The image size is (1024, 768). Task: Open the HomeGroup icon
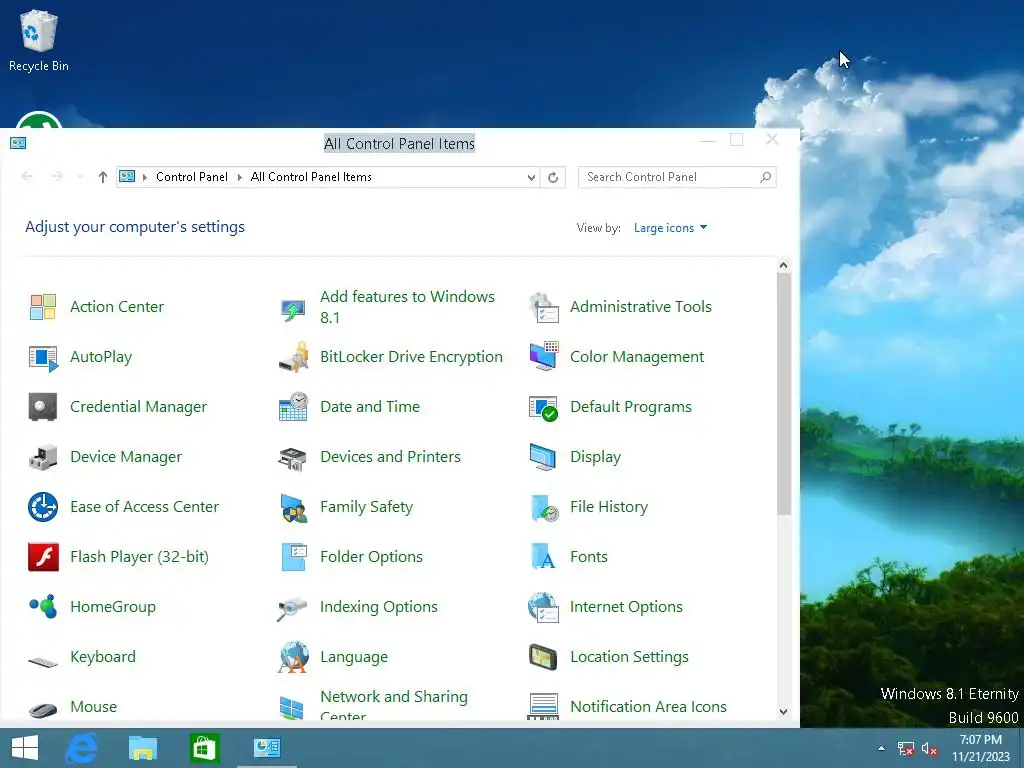click(x=43, y=607)
